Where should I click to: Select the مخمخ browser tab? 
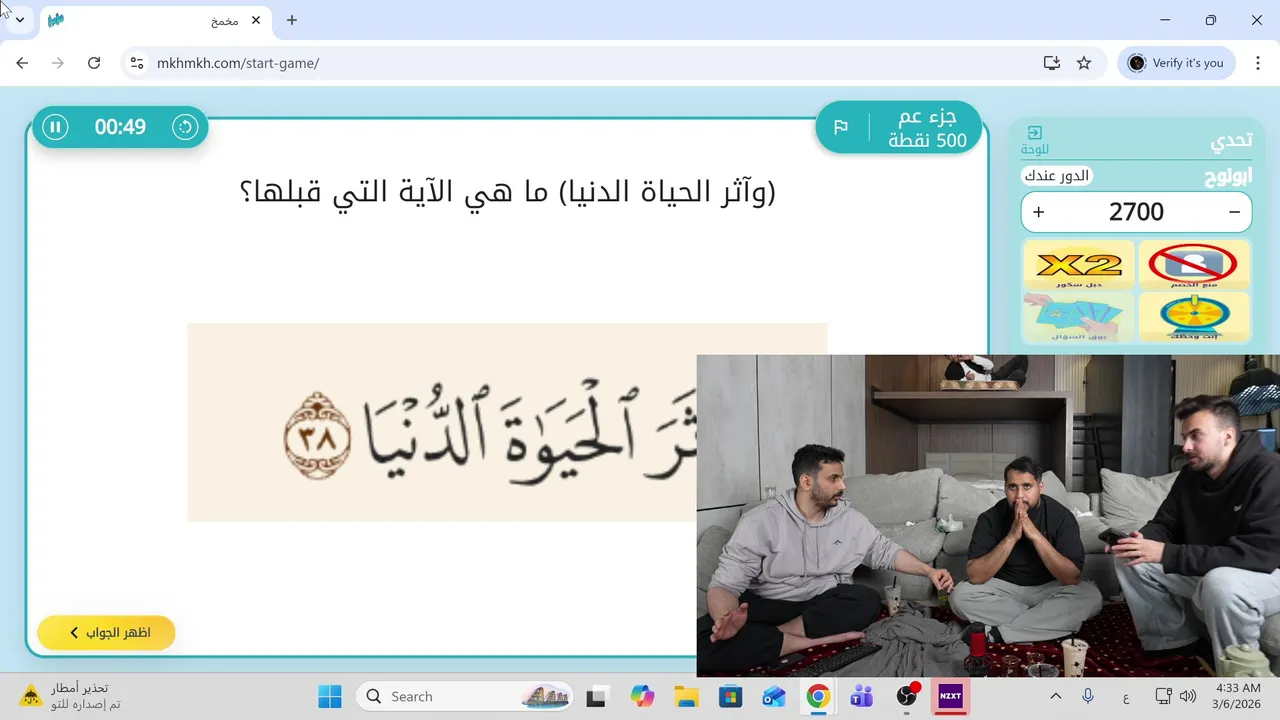point(155,20)
